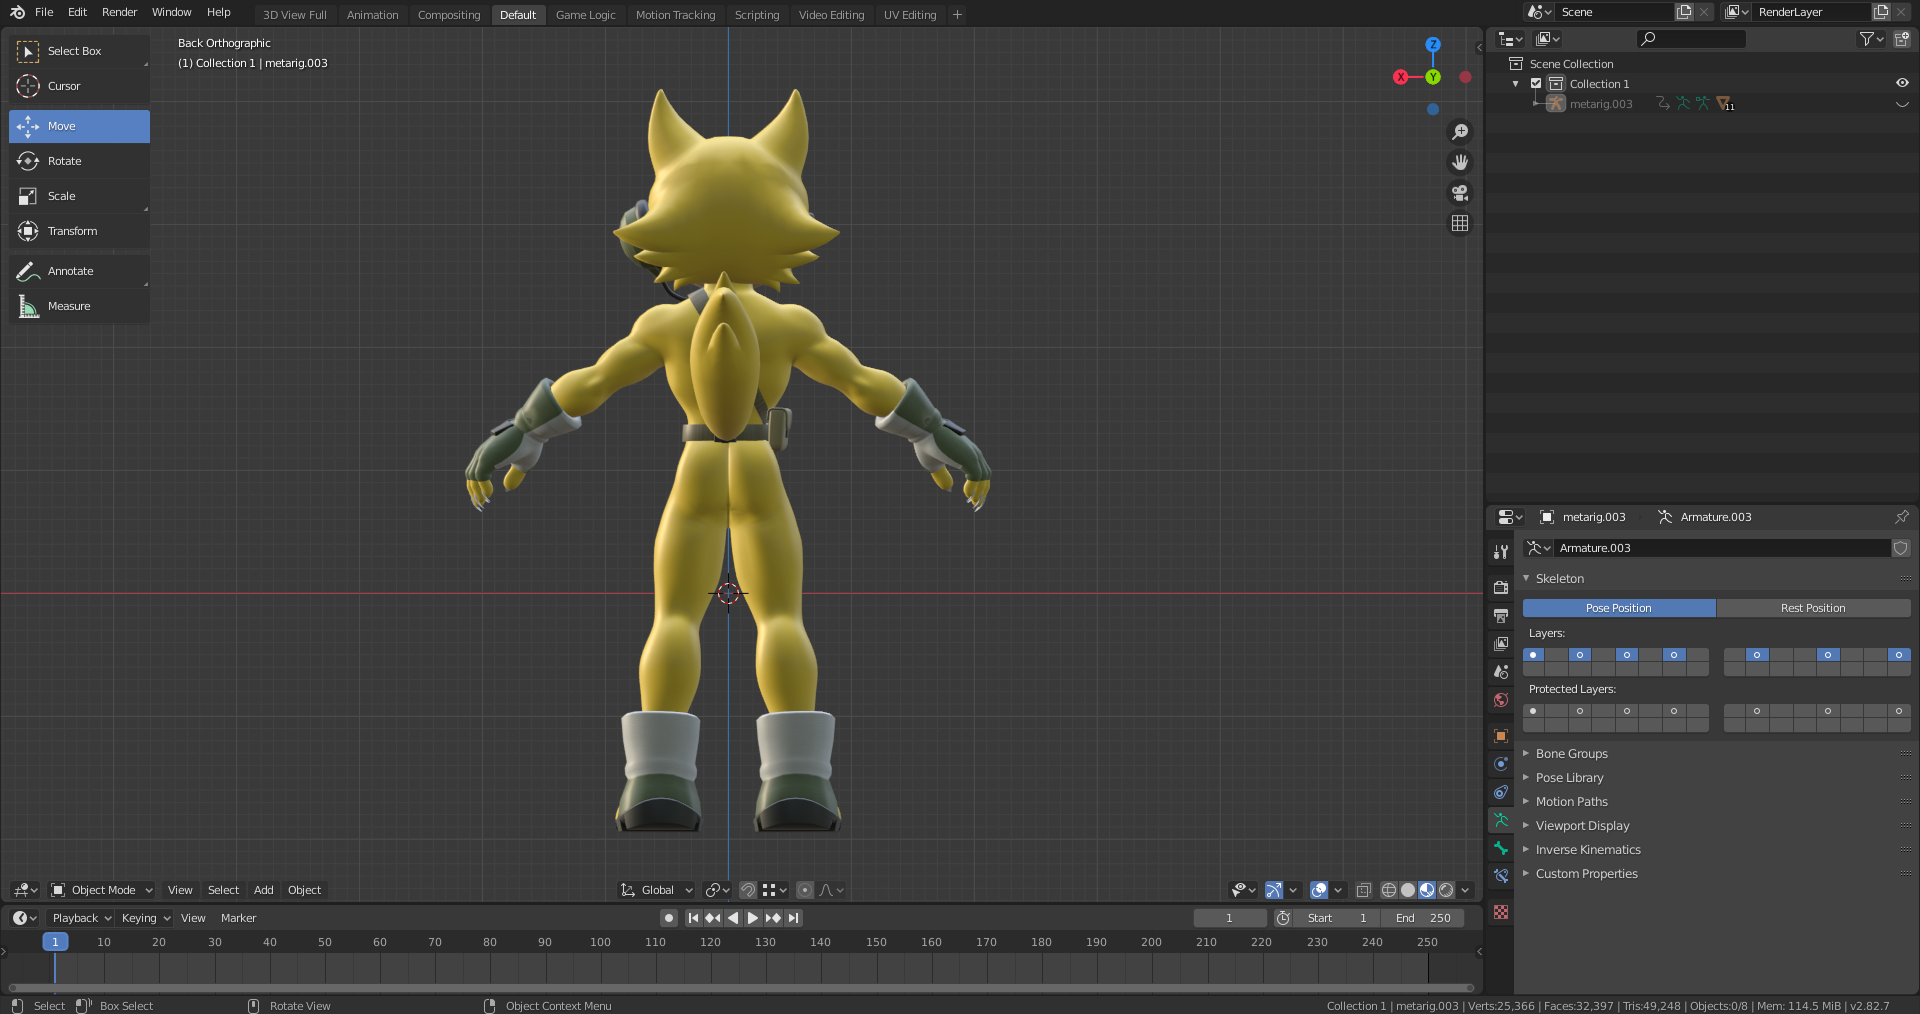Screen dimensions: 1920x1014
Task: Select the Transform tool
Action: [x=79, y=231]
